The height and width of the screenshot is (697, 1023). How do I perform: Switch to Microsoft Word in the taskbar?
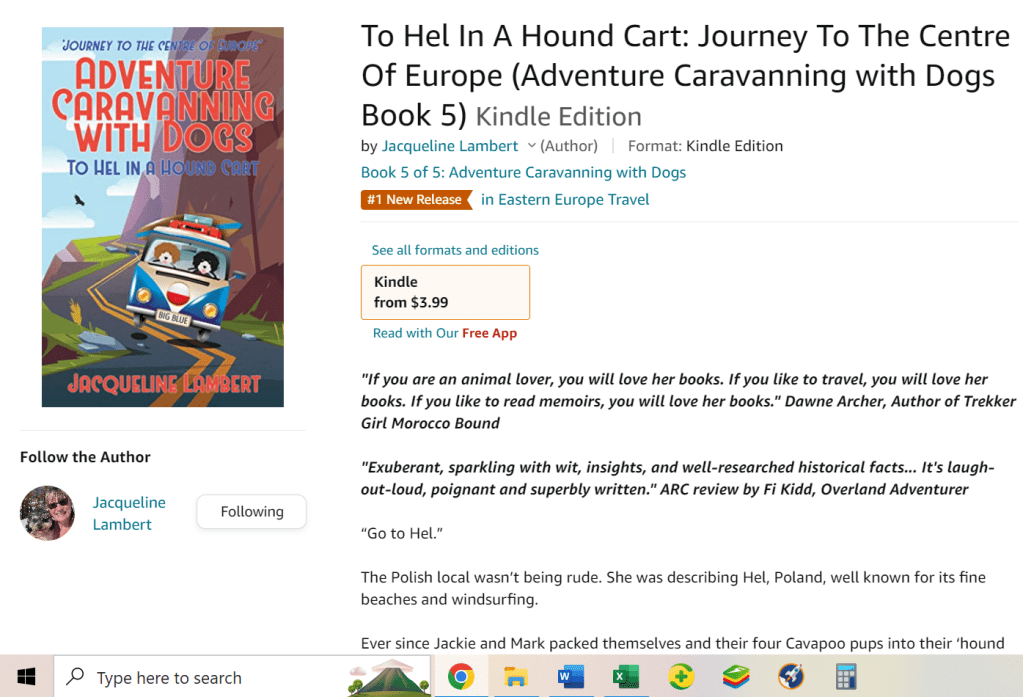(x=571, y=677)
